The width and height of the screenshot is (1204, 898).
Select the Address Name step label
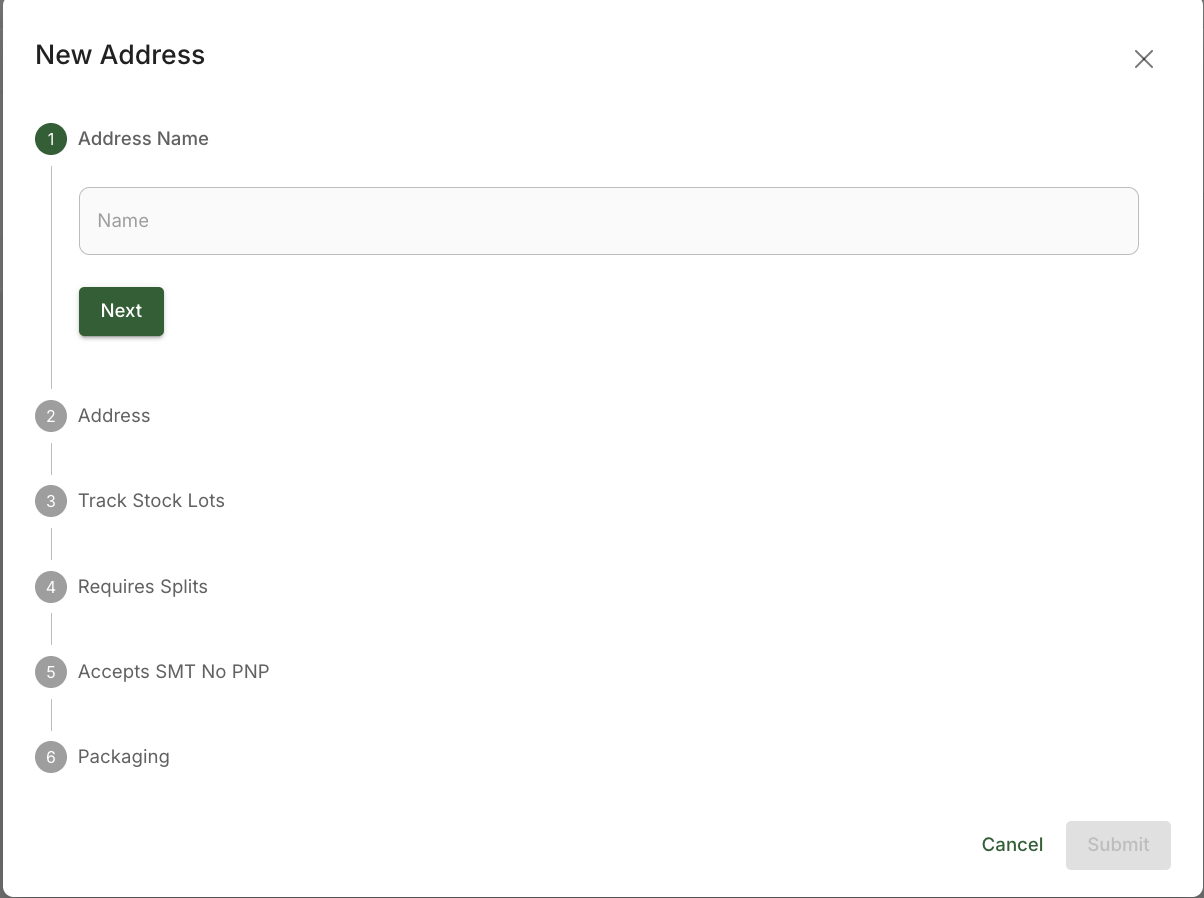point(143,139)
